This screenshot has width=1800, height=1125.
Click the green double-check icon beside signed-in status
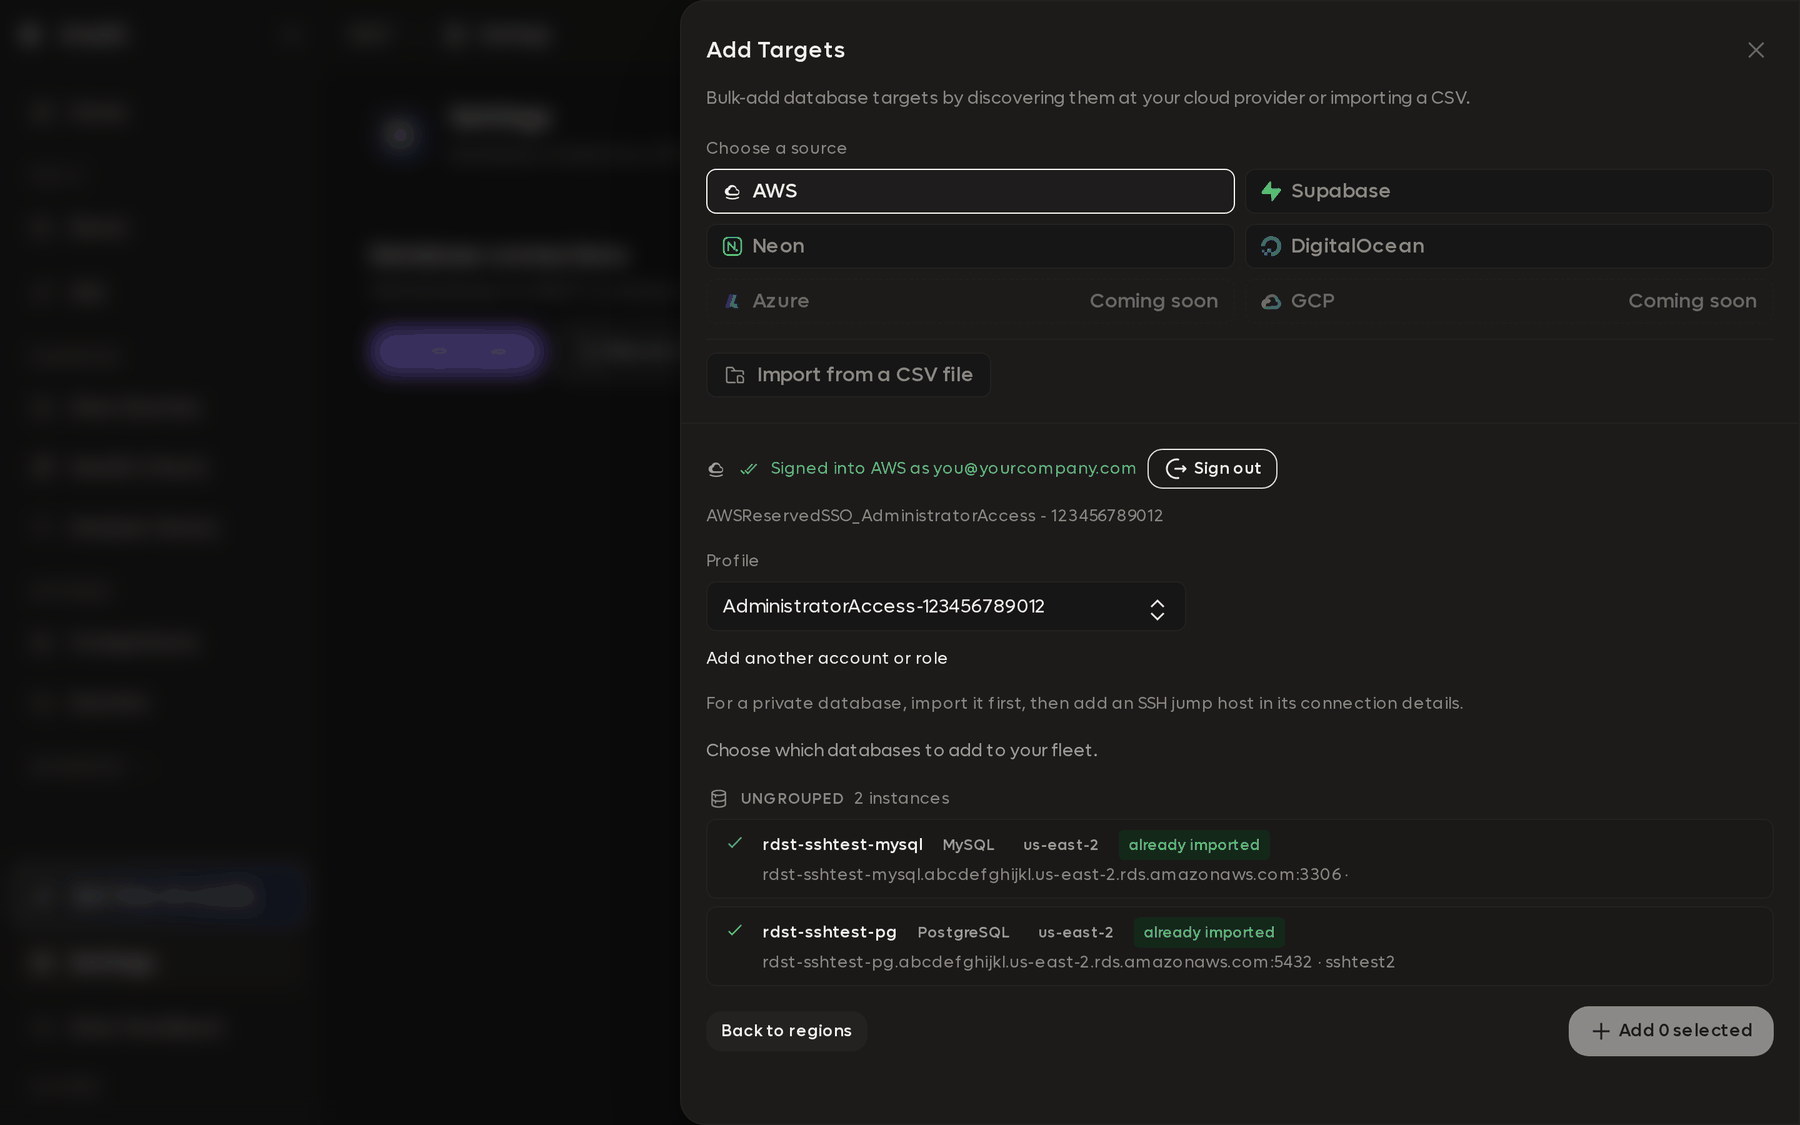coord(748,469)
